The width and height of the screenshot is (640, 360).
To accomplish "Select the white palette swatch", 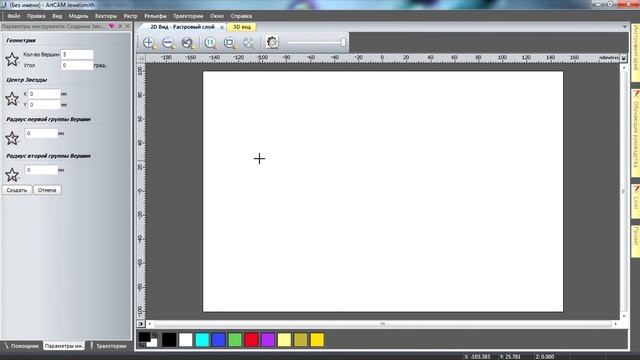I will pyautogui.click(x=186, y=340).
